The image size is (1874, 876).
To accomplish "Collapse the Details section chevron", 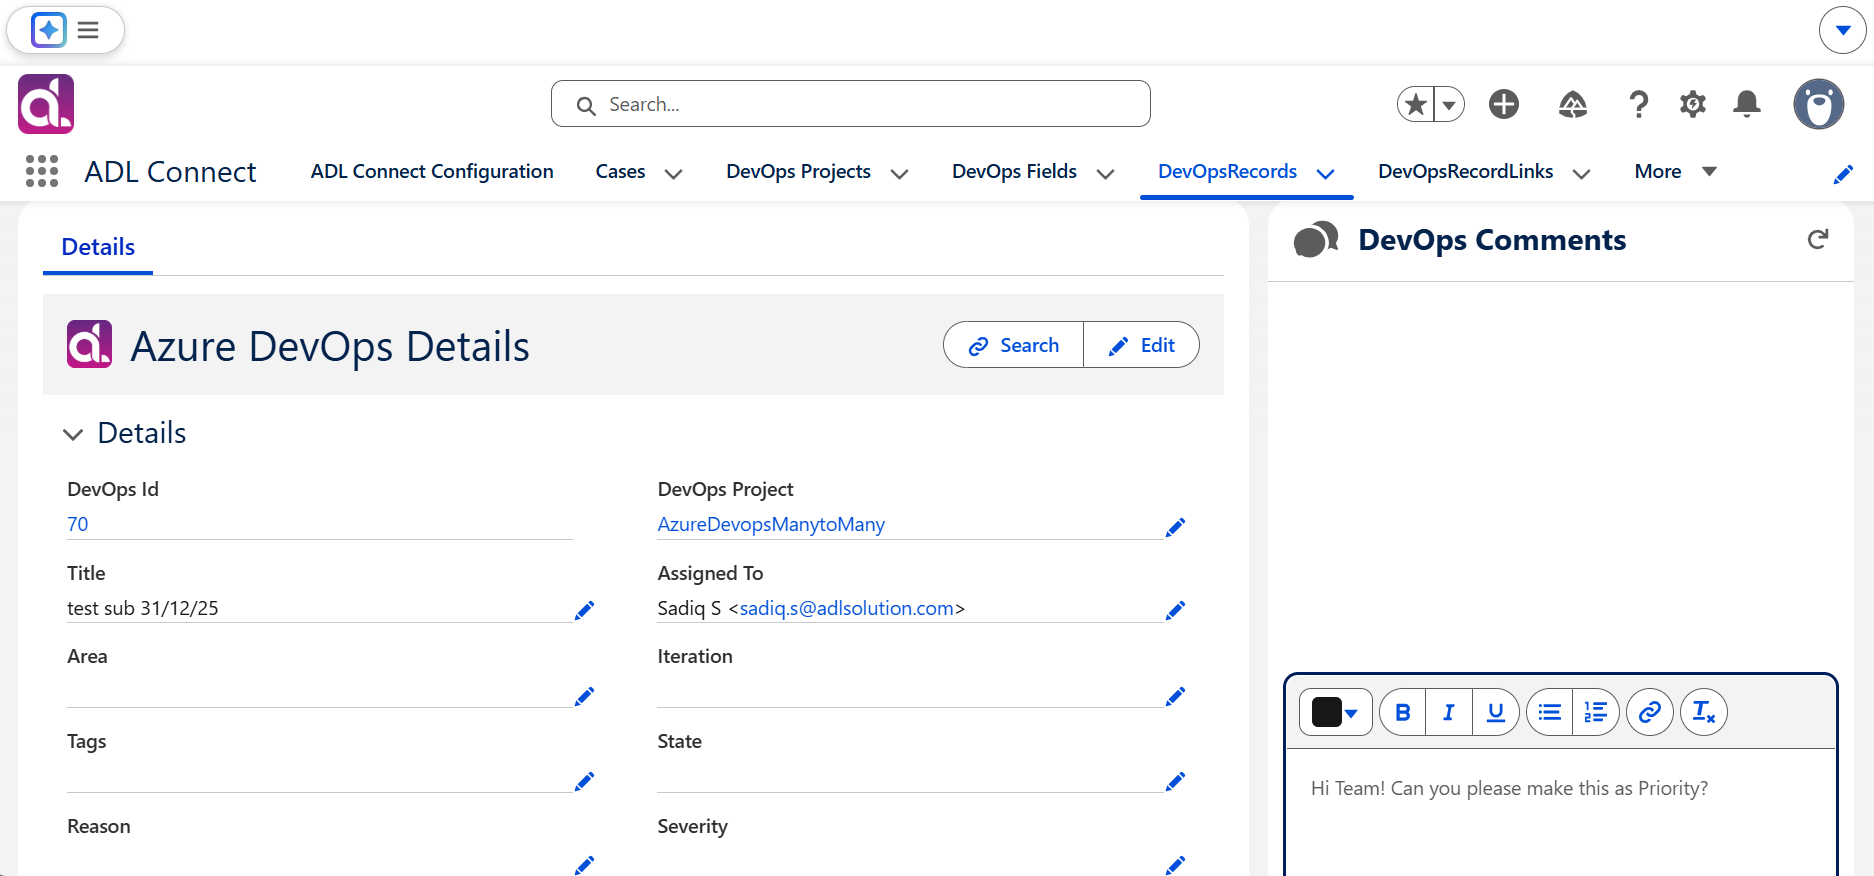I will [73, 434].
